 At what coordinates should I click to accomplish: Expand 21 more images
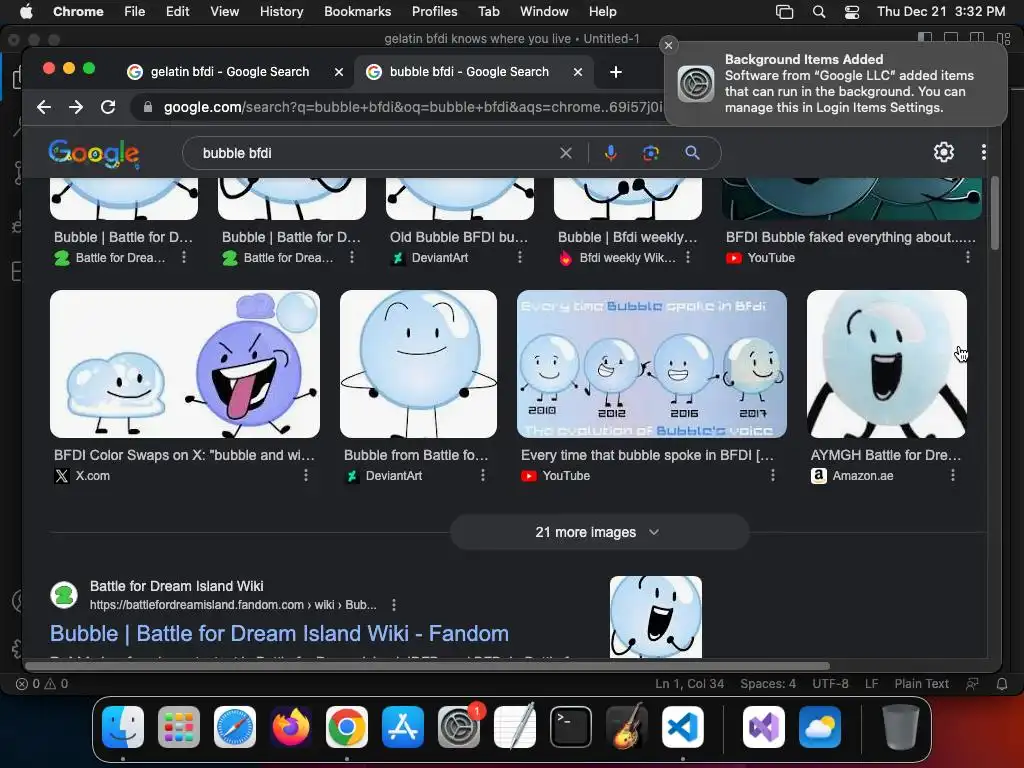coord(599,532)
